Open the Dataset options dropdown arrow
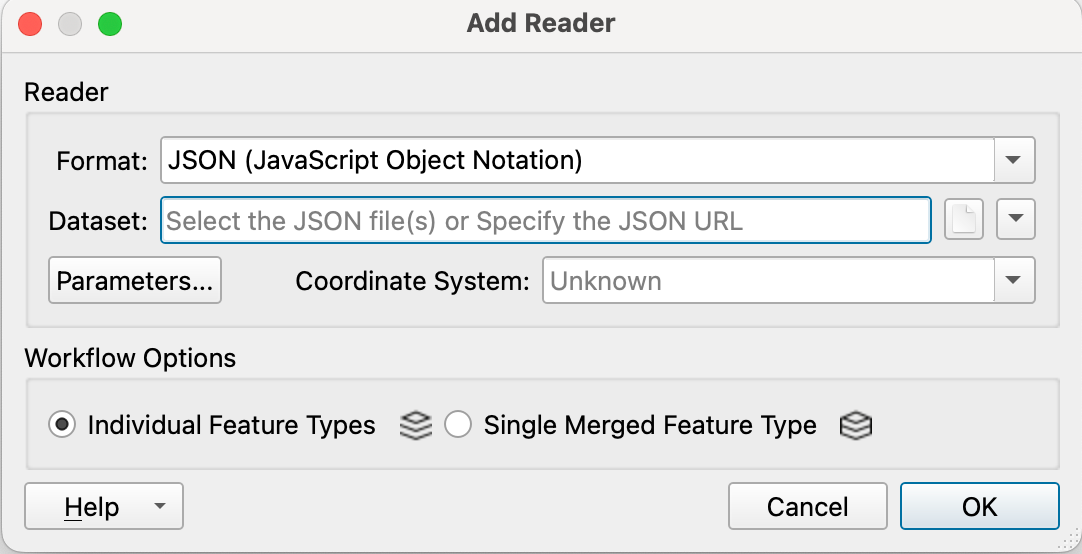Viewport: 1082px width, 554px height. click(x=1015, y=221)
